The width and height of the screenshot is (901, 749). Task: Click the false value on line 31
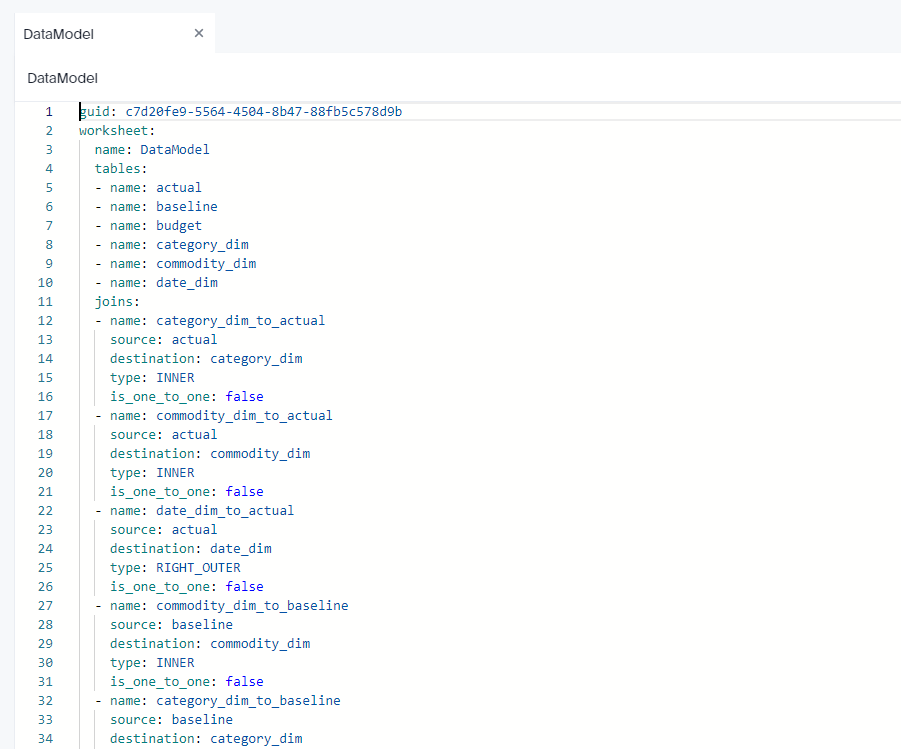244,681
